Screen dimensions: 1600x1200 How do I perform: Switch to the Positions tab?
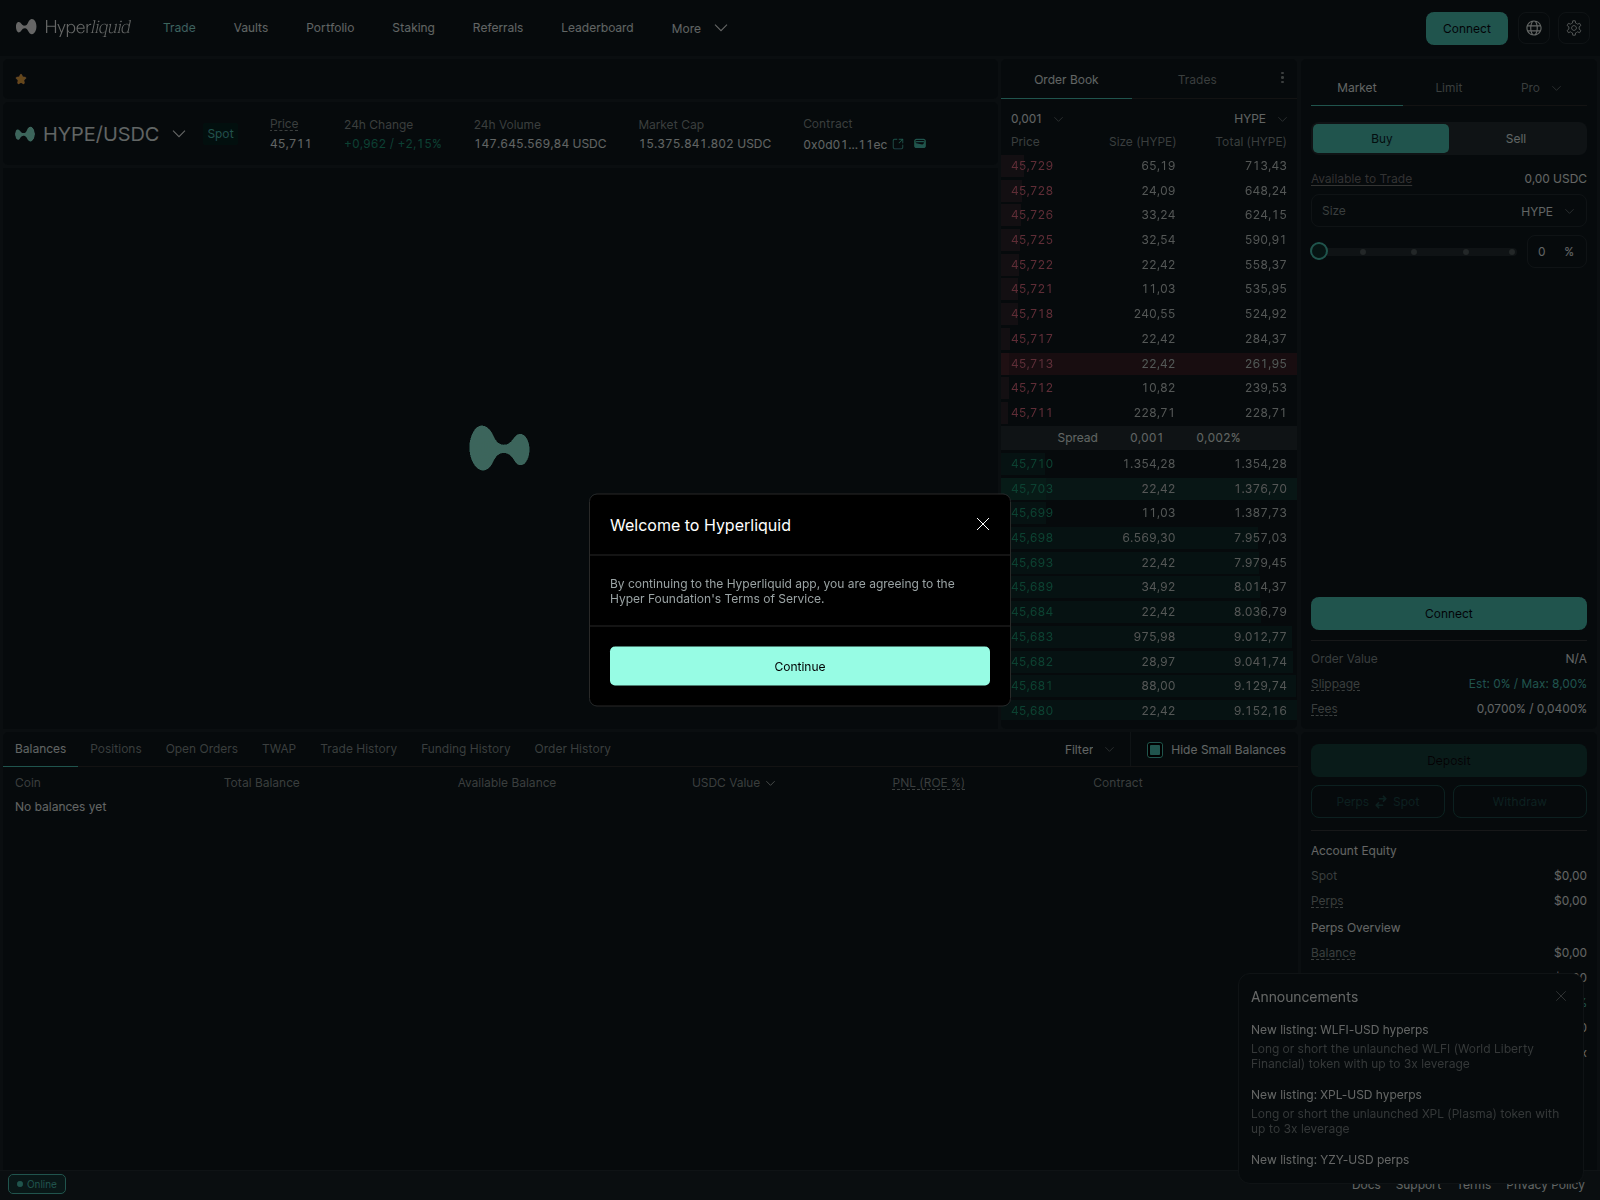click(116, 749)
